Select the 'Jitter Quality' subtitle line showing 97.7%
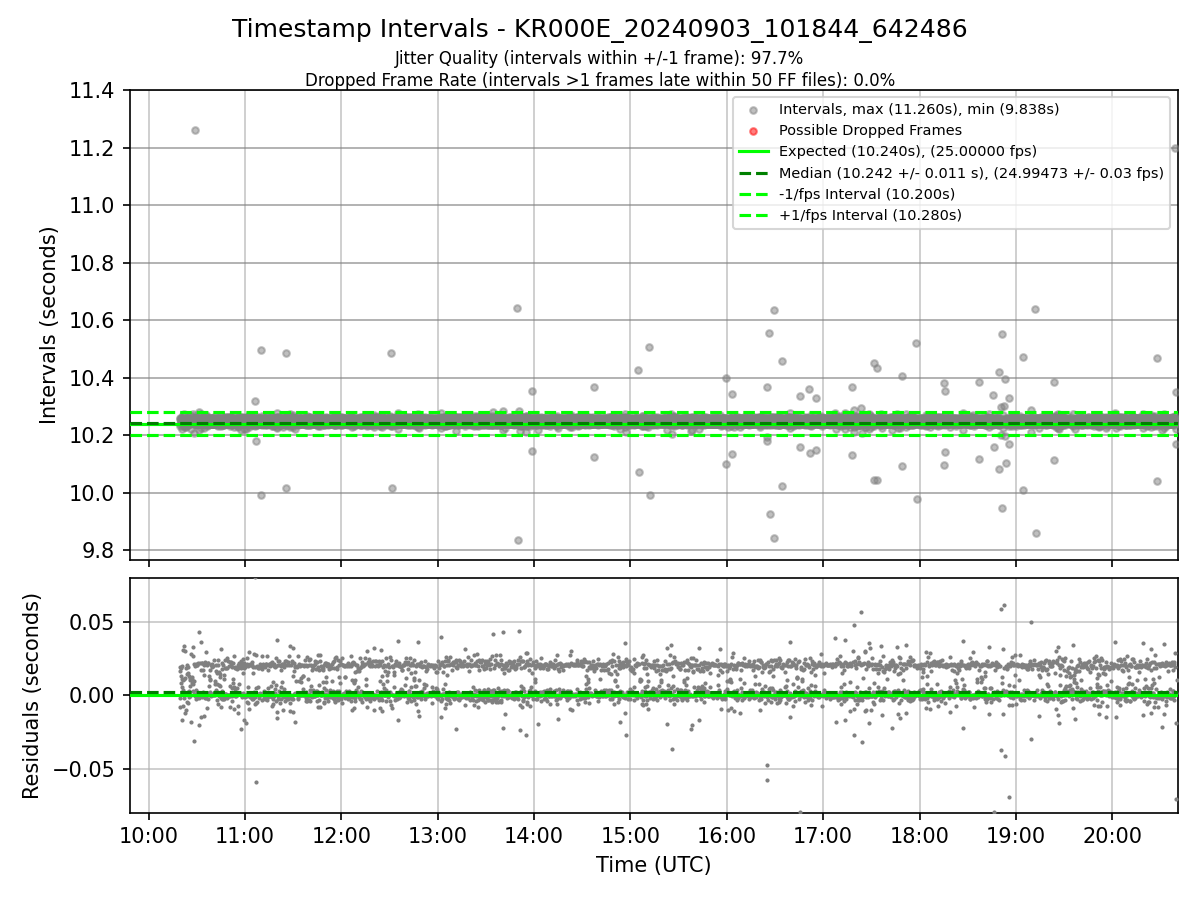The height and width of the screenshot is (900, 1200). pyautogui.click(x=599, y=59)
